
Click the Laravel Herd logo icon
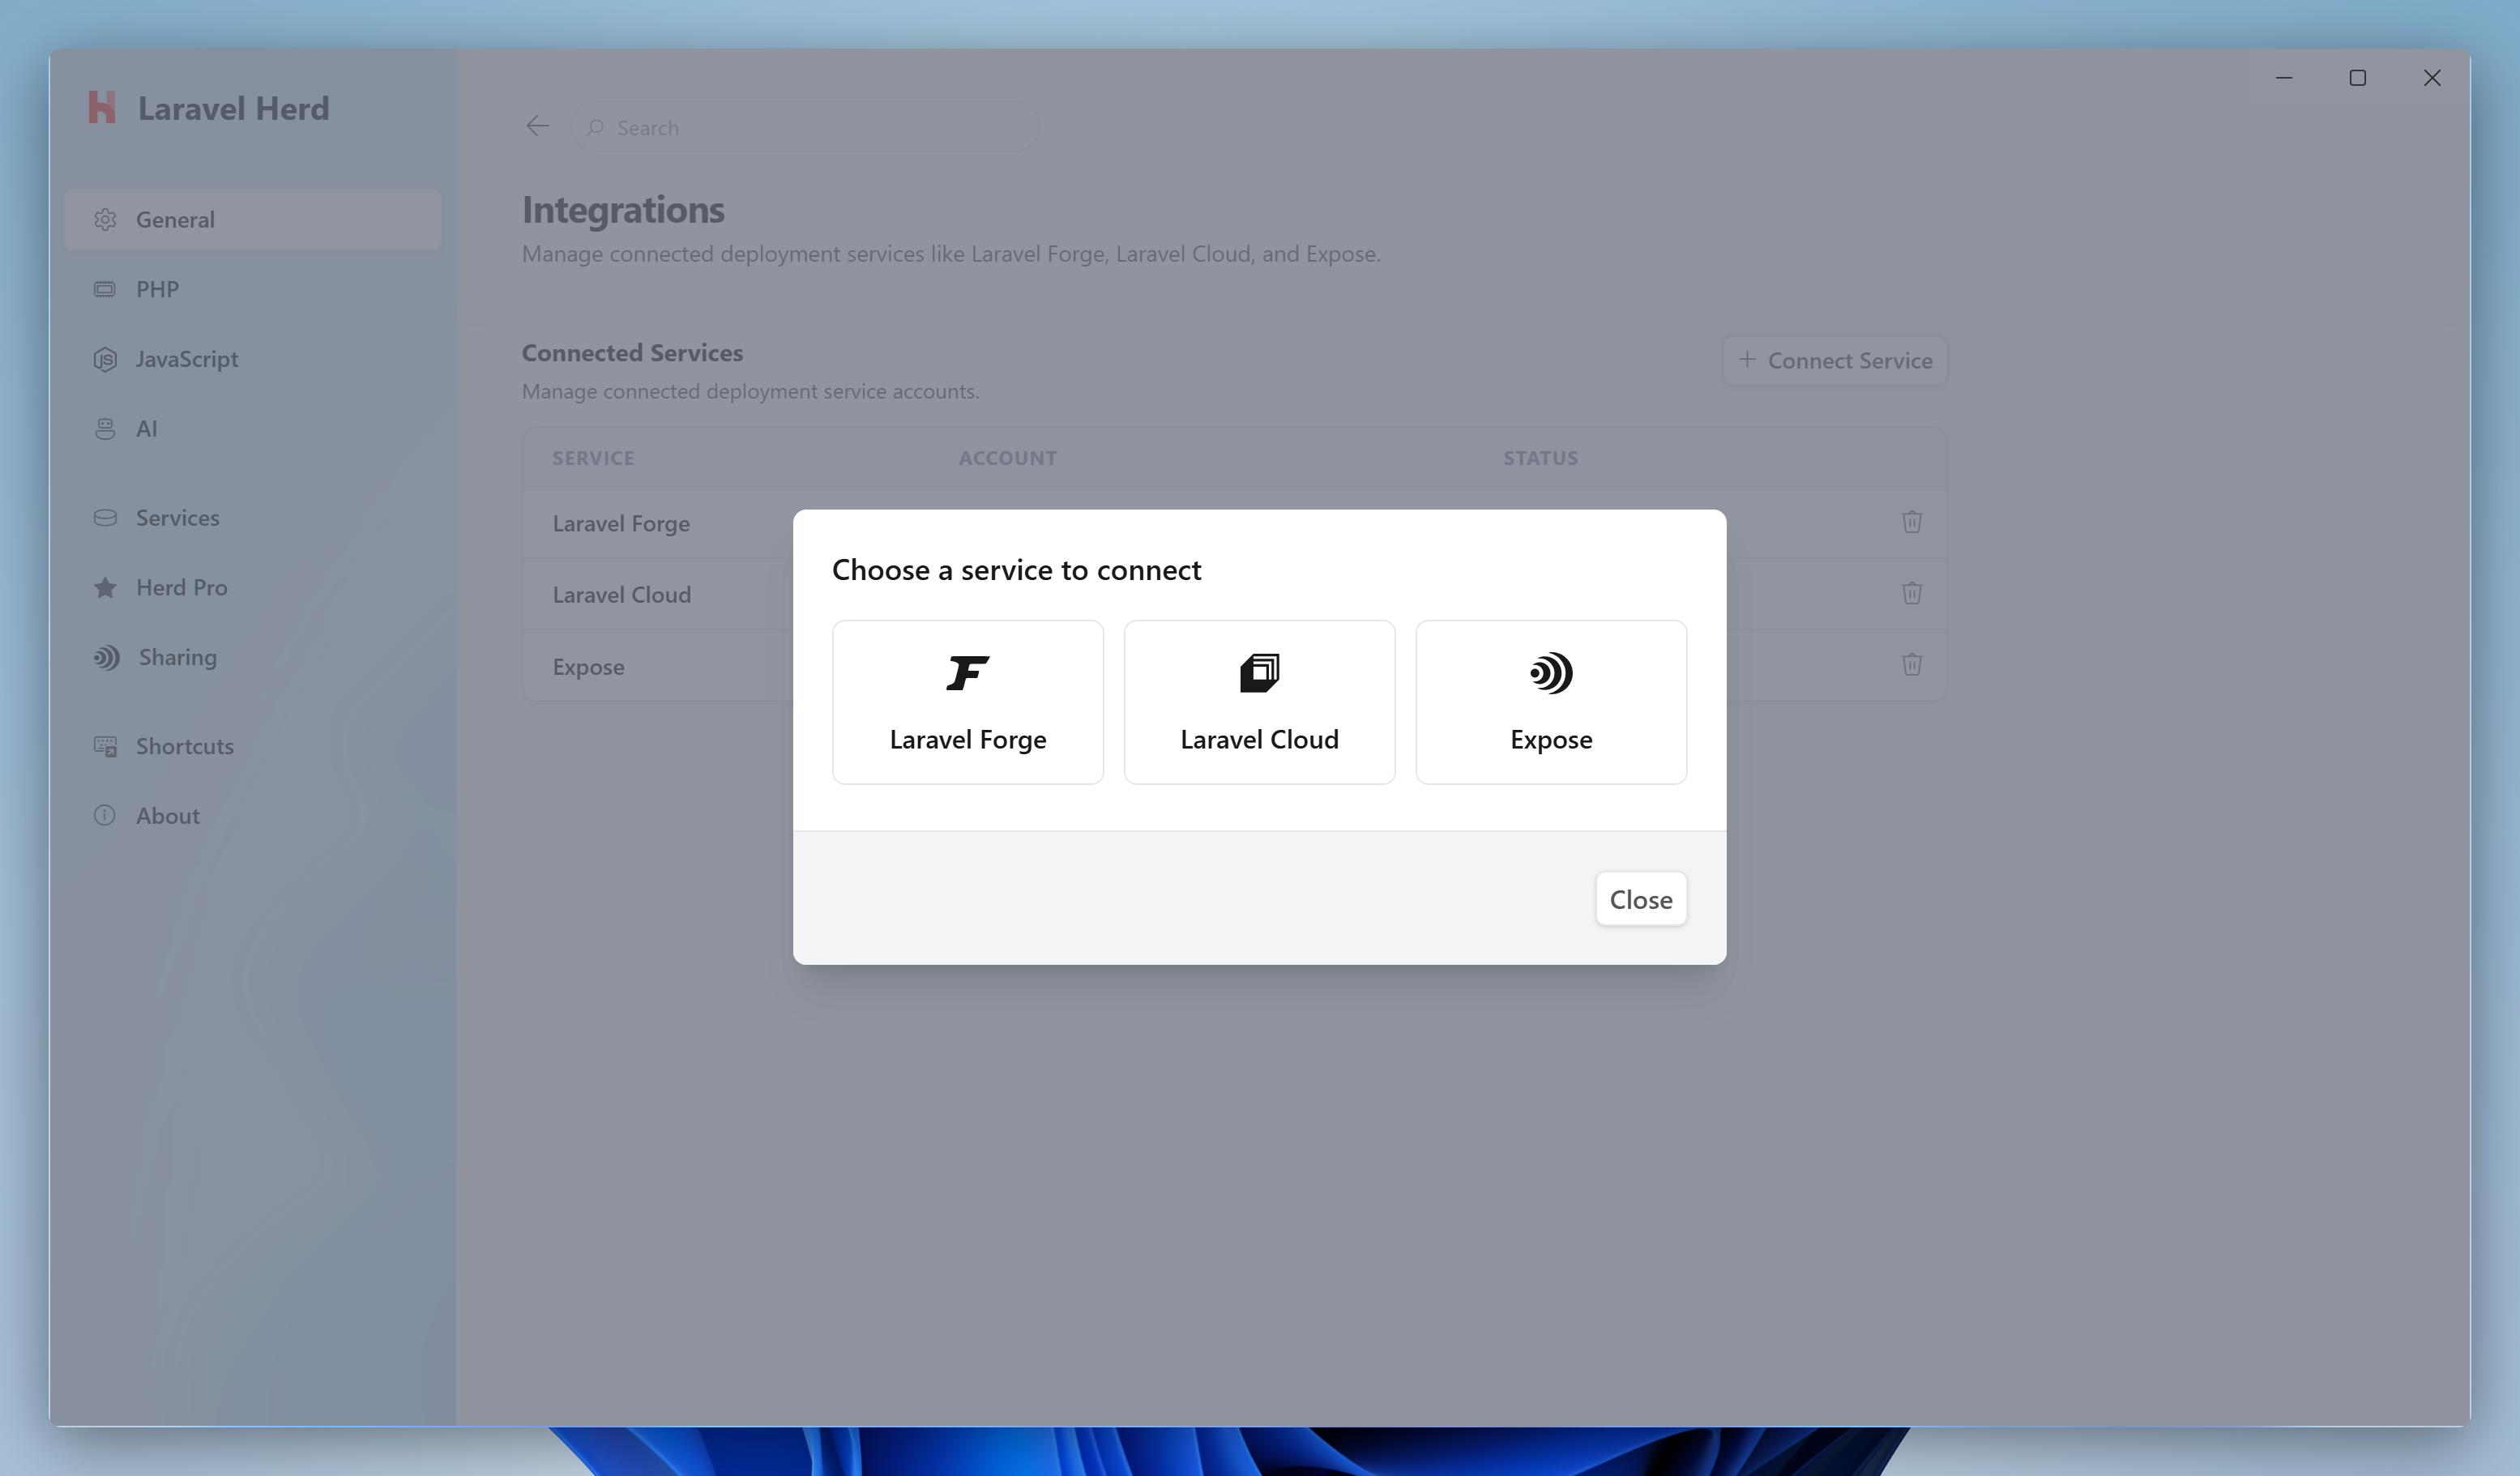tap(102, 107)
